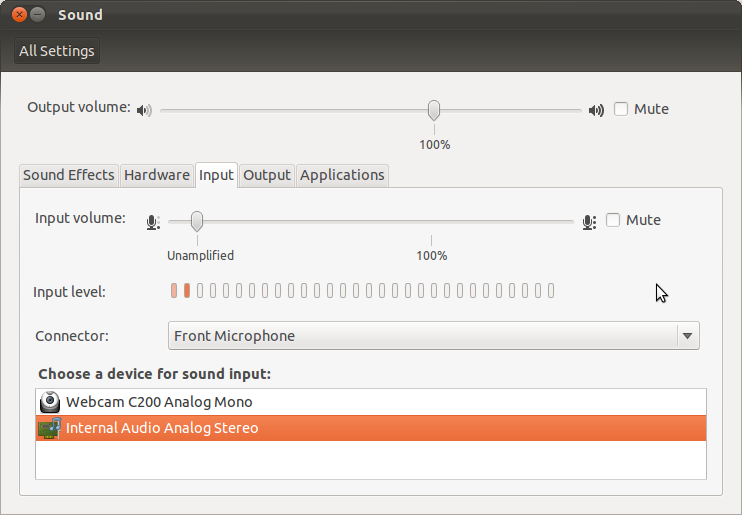Go back to All Settings
Screen dimensions: 742x515
(57, 51)
